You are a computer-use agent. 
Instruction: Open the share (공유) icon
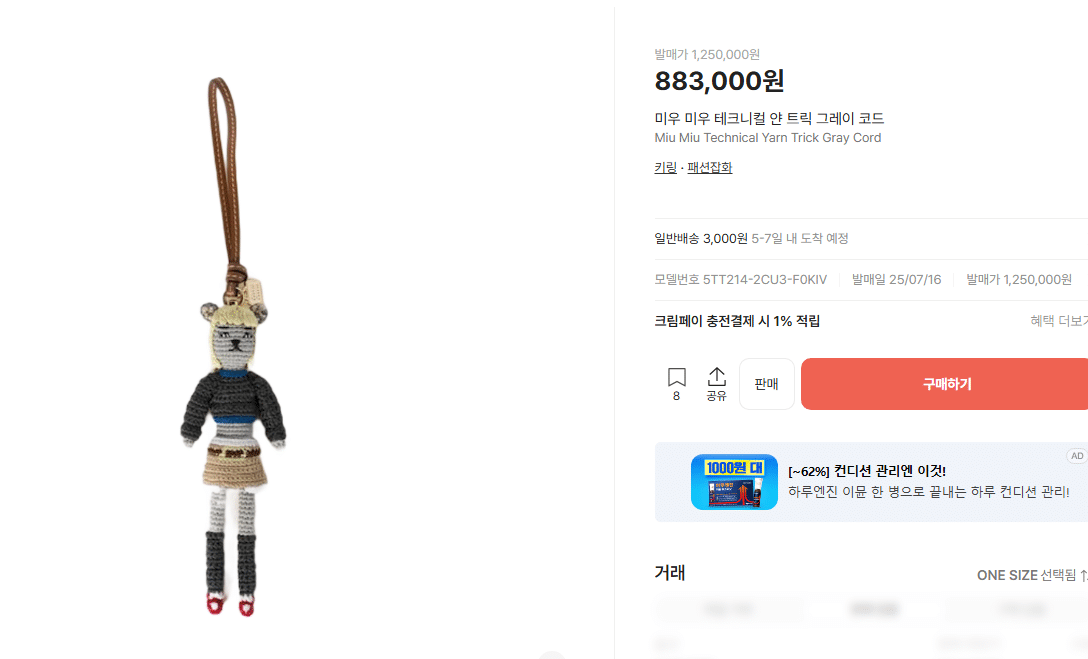716,384
